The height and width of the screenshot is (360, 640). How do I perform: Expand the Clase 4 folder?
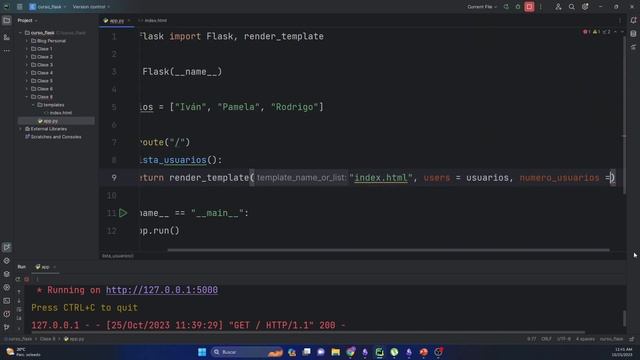pos(27,73)
